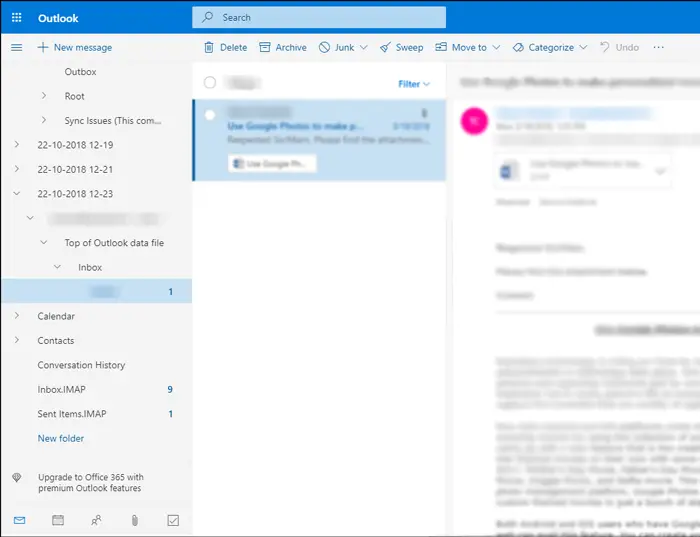Toggle the select-all circle above message list

click(210, 83)
